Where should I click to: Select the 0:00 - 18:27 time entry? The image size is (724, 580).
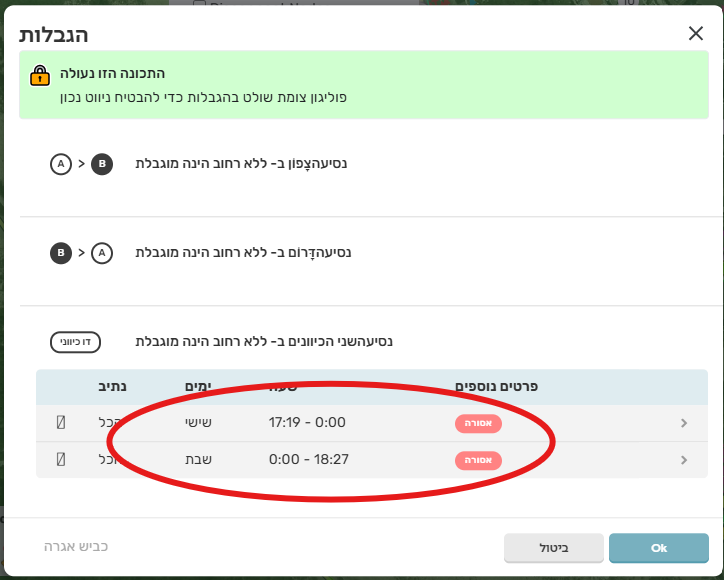click(307, 460)
